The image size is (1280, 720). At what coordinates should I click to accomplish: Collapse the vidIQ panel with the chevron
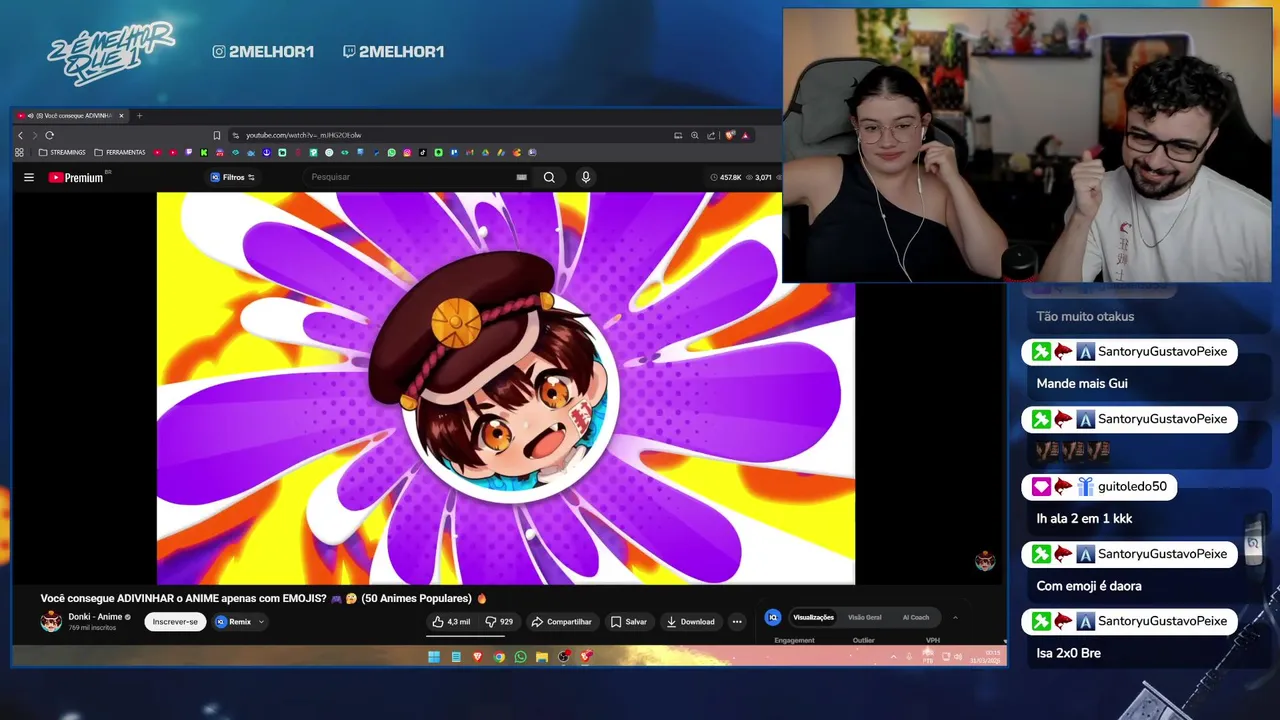955,618
